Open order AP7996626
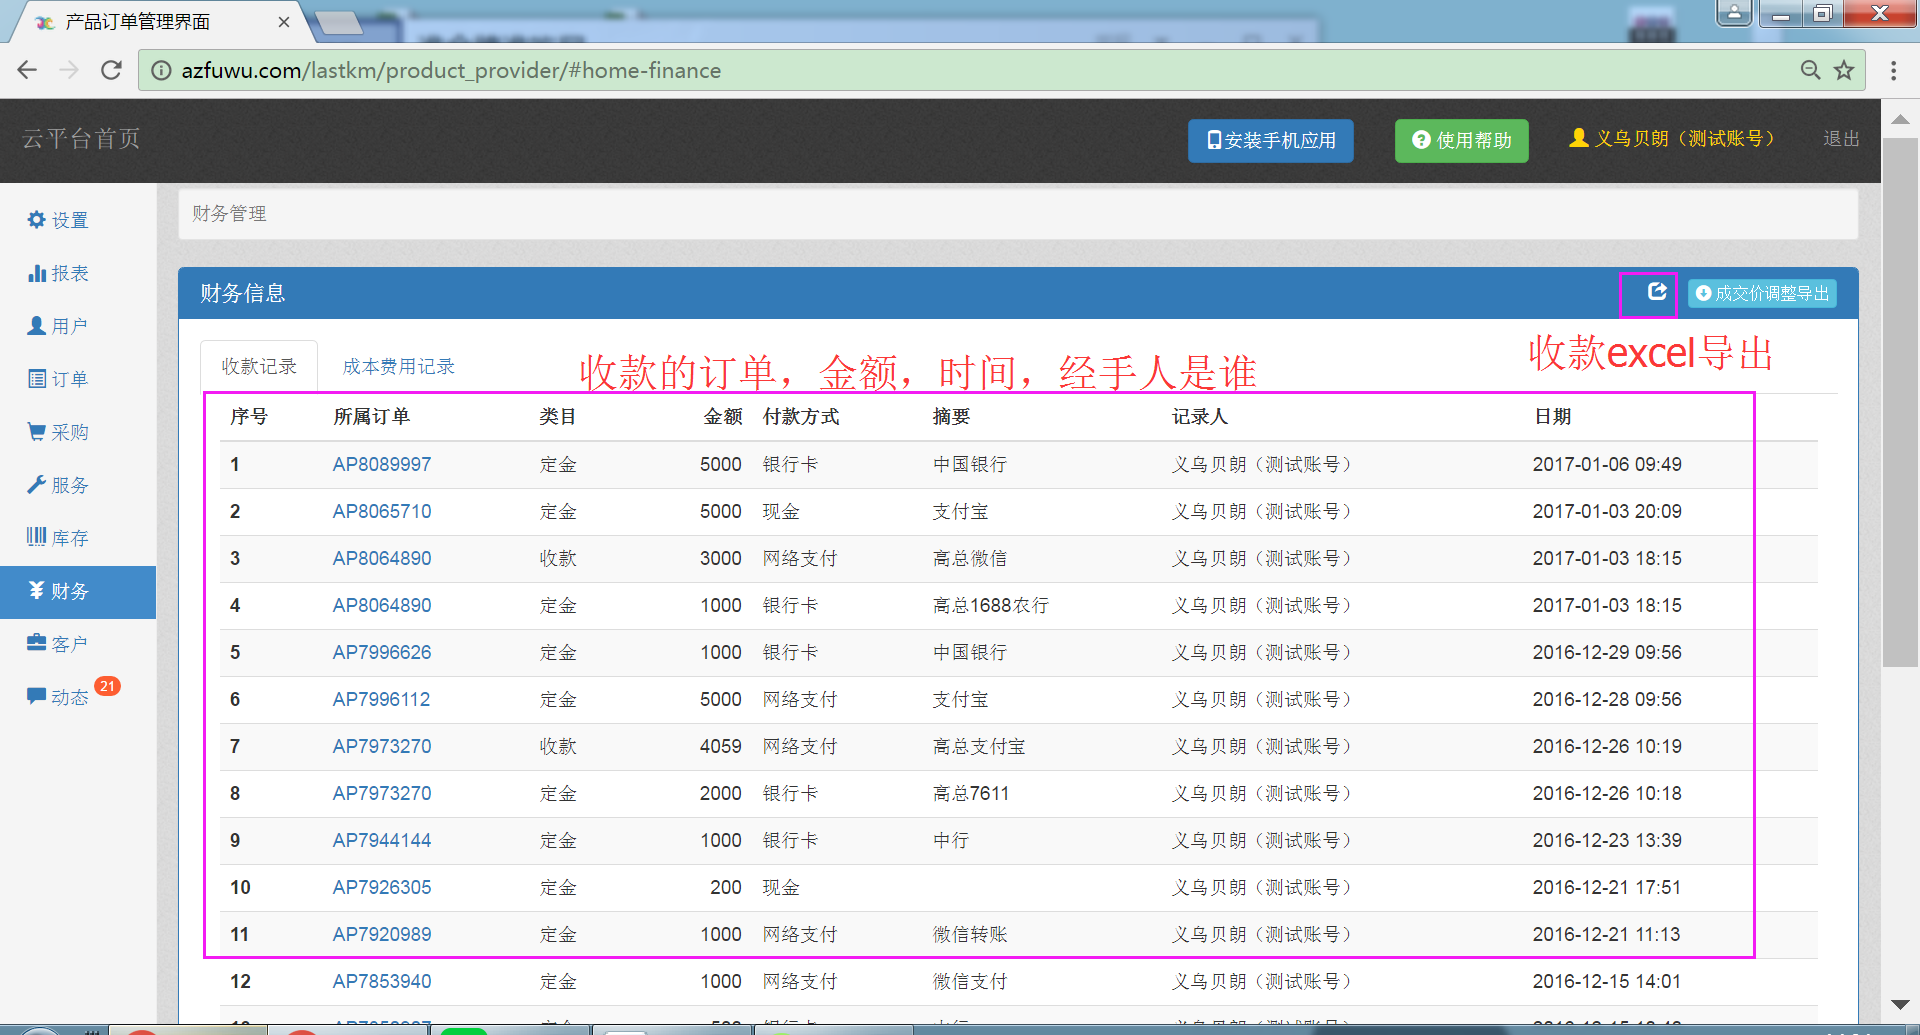The height and width of the screenshot is (1035, 1920). click(x=382, y=652)
